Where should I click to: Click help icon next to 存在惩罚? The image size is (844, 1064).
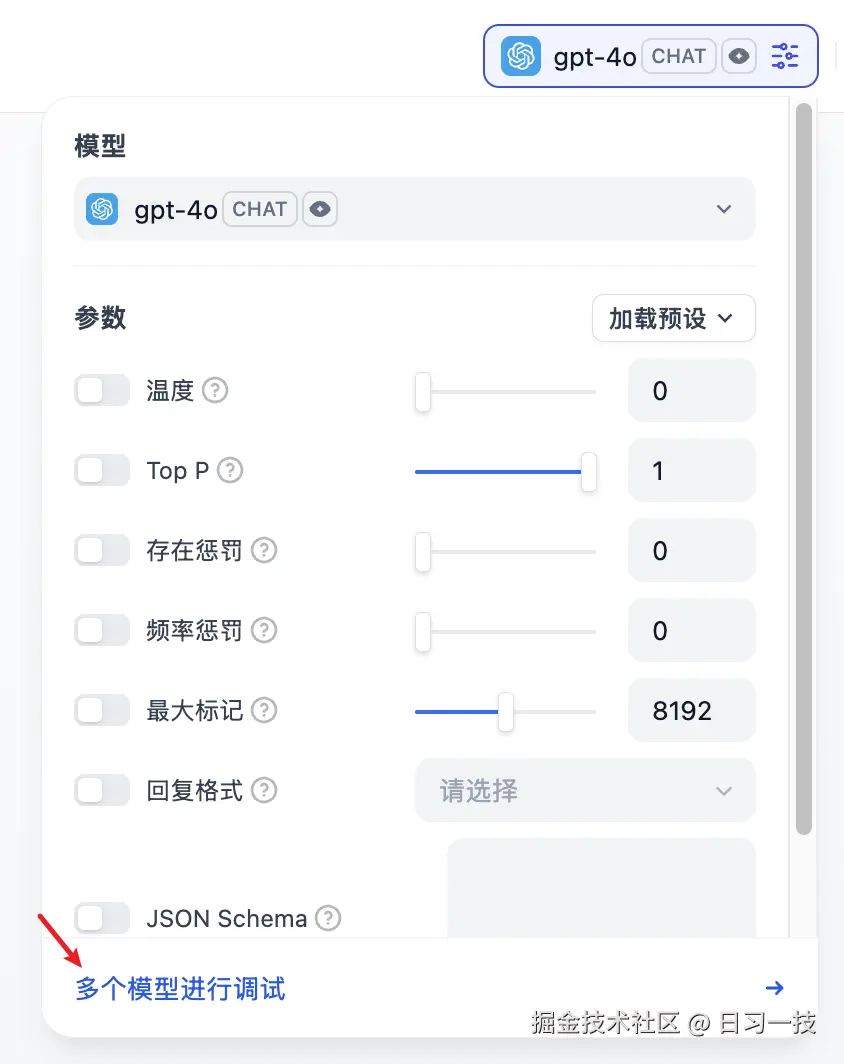pyautogui.click(x=264, y=550)
